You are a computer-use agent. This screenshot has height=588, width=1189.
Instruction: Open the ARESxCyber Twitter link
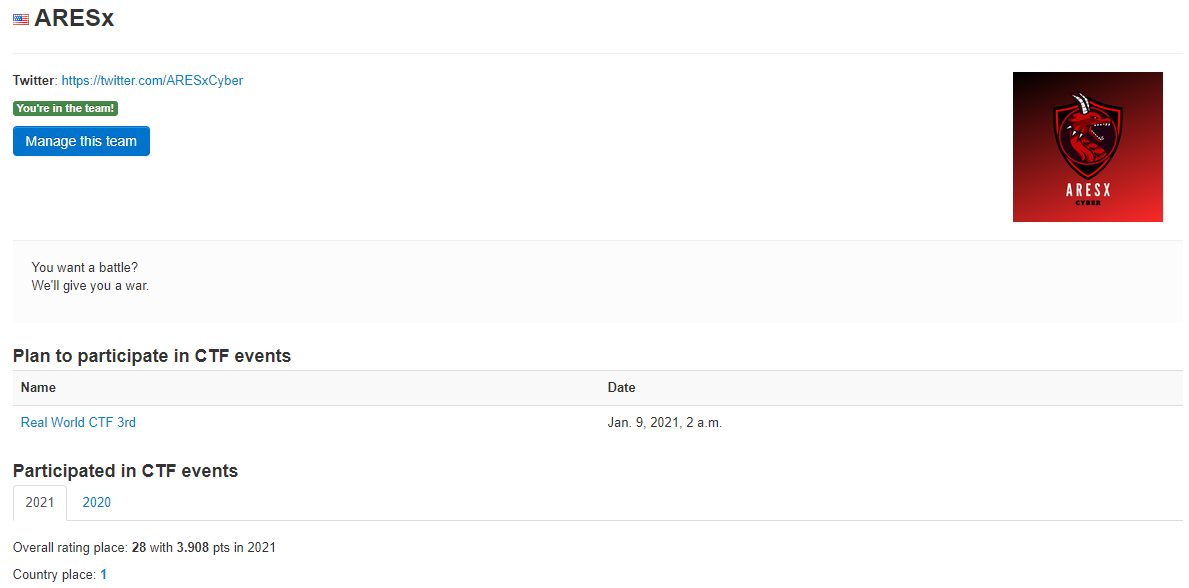[x=152, y=80]
